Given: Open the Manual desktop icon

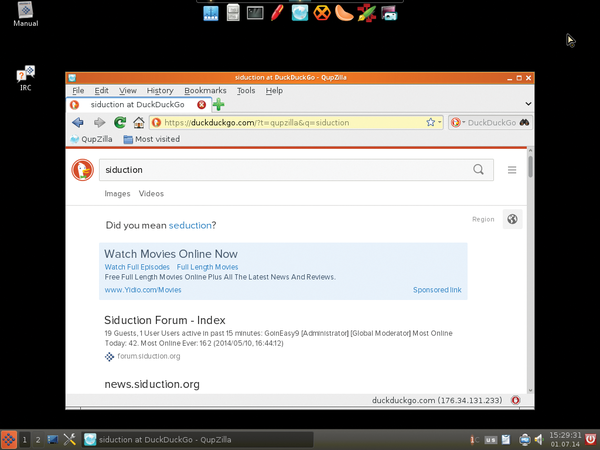Looking at the screenshot, I should click(26, 14).
